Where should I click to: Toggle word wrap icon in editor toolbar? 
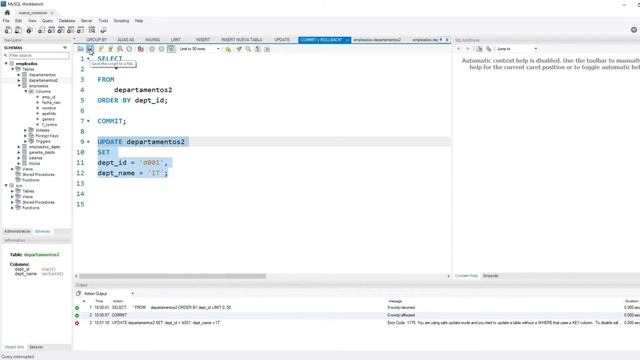click(267, 49)
